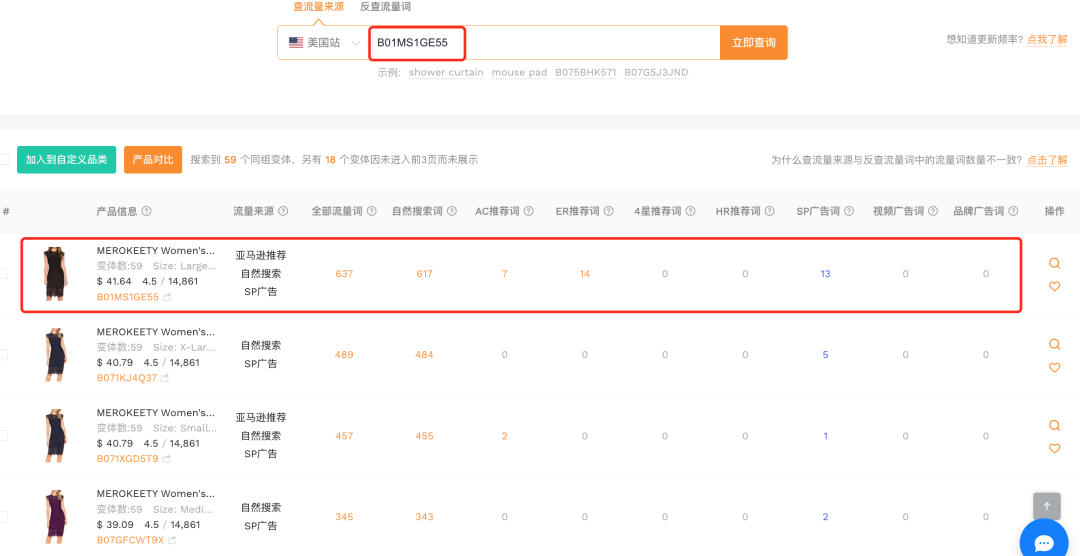Click the scroll-to-top arrow button

click(x=1046, y=506)
